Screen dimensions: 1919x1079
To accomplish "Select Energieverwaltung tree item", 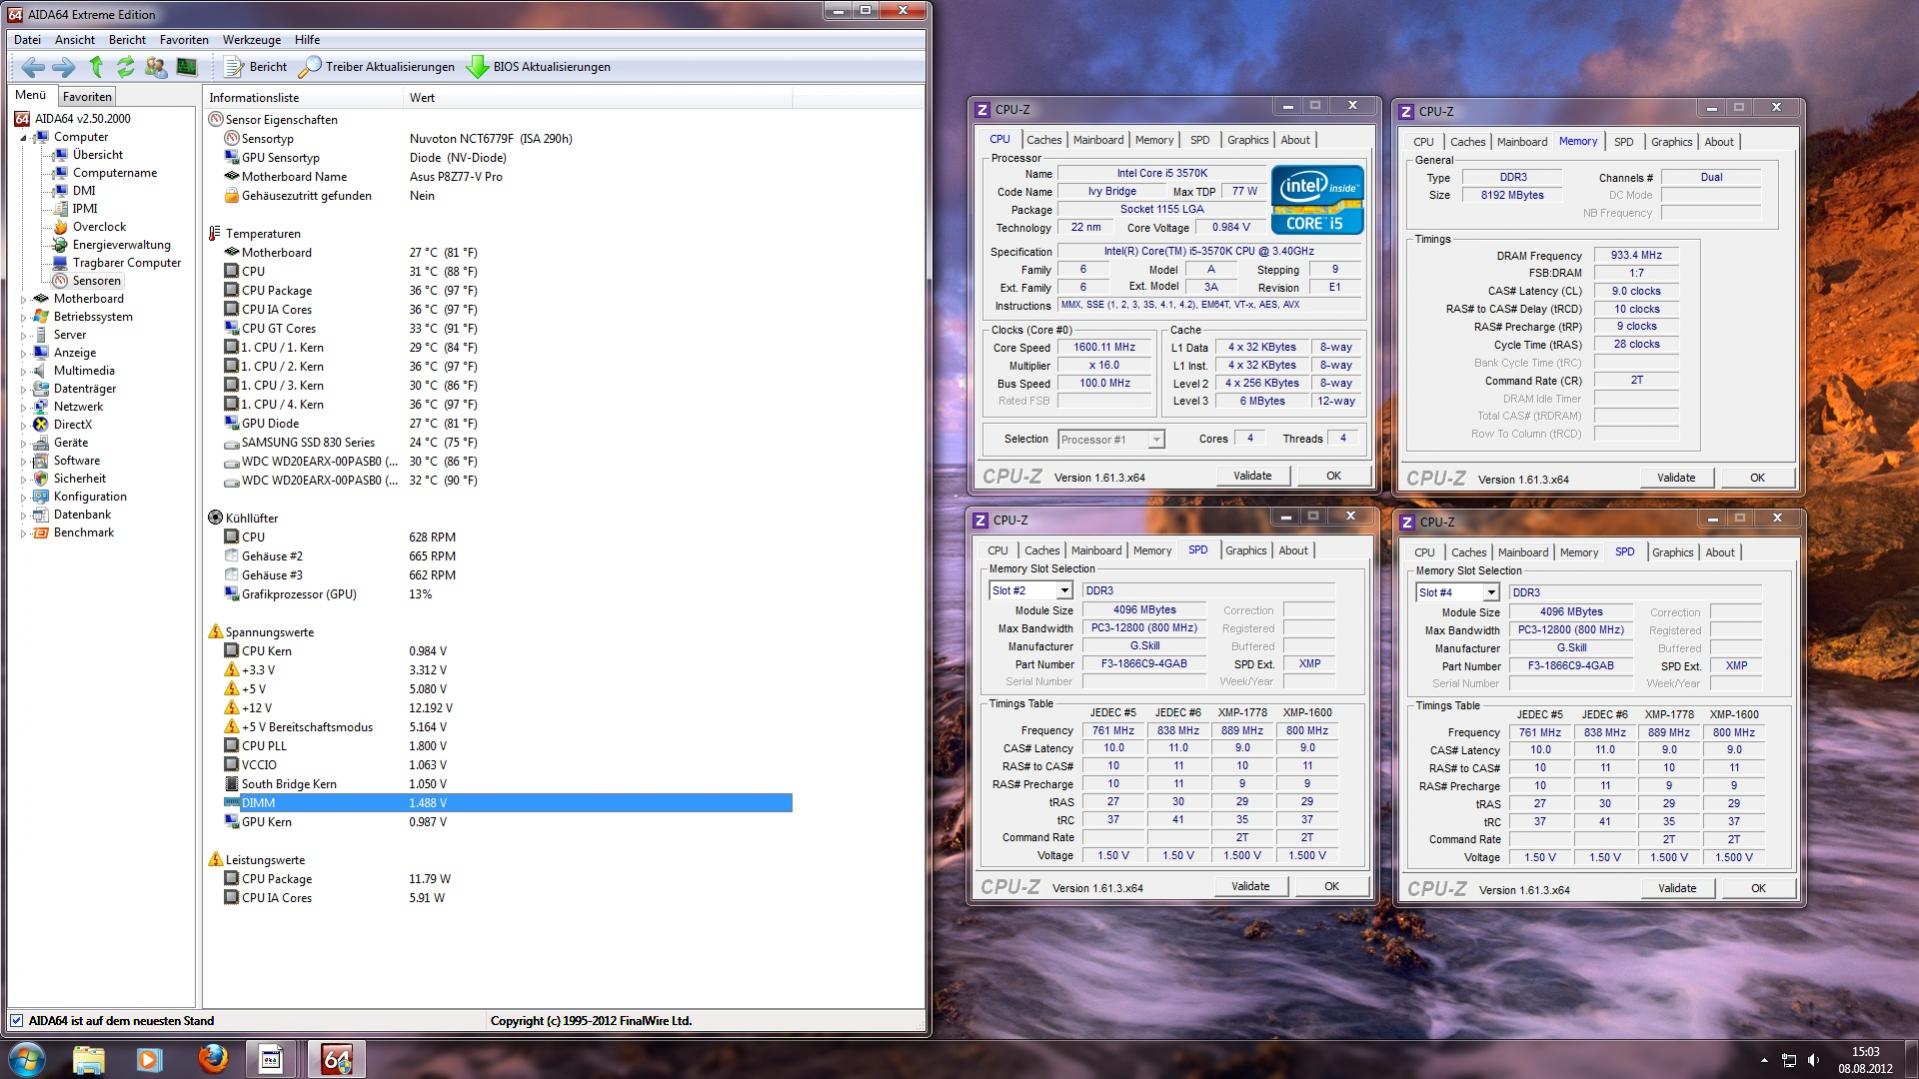I will click(121, 245).
